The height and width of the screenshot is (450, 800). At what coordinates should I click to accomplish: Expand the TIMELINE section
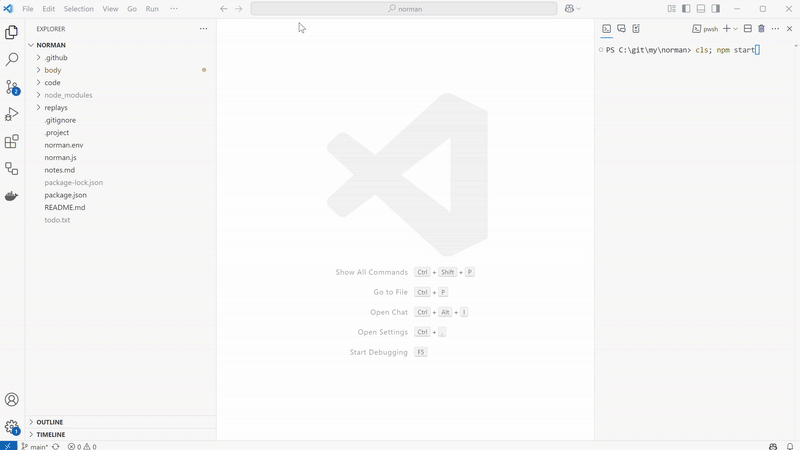pyautogui.click(x=120, y=434)
